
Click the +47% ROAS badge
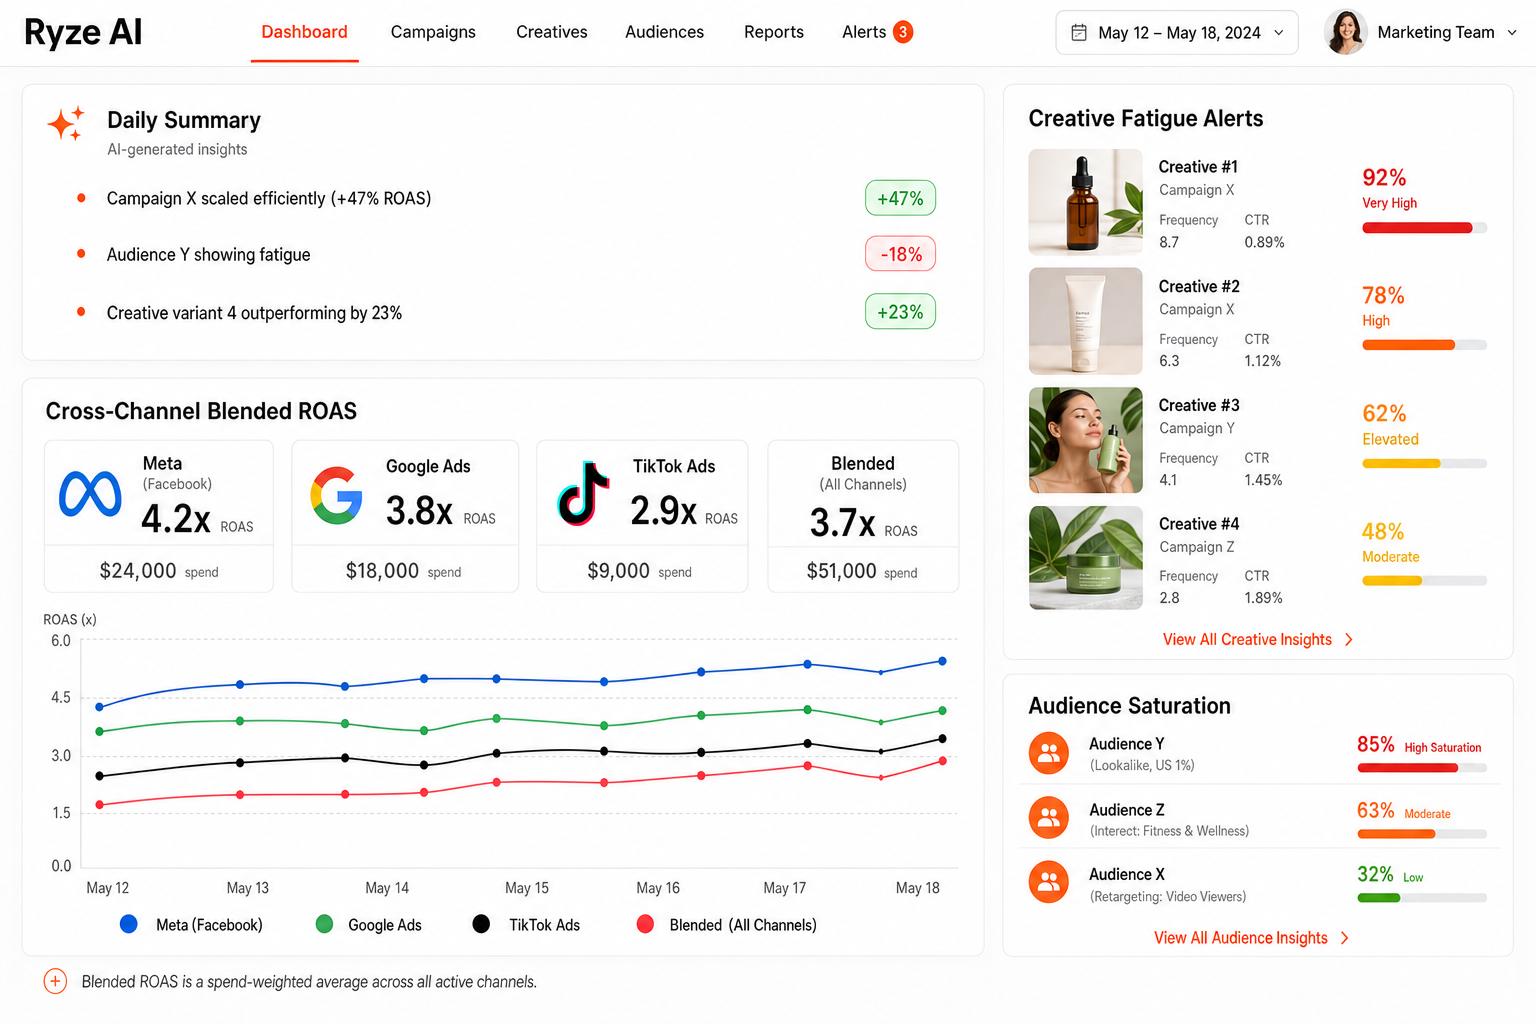point(900,198)
